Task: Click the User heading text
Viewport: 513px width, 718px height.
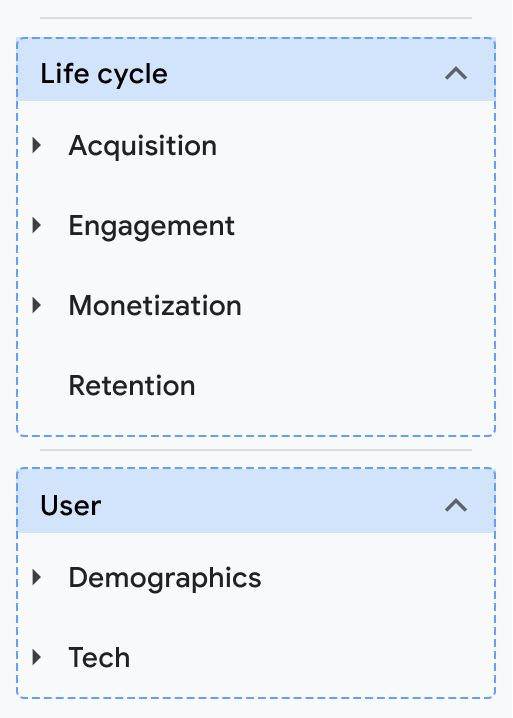Action: (71, 506)
